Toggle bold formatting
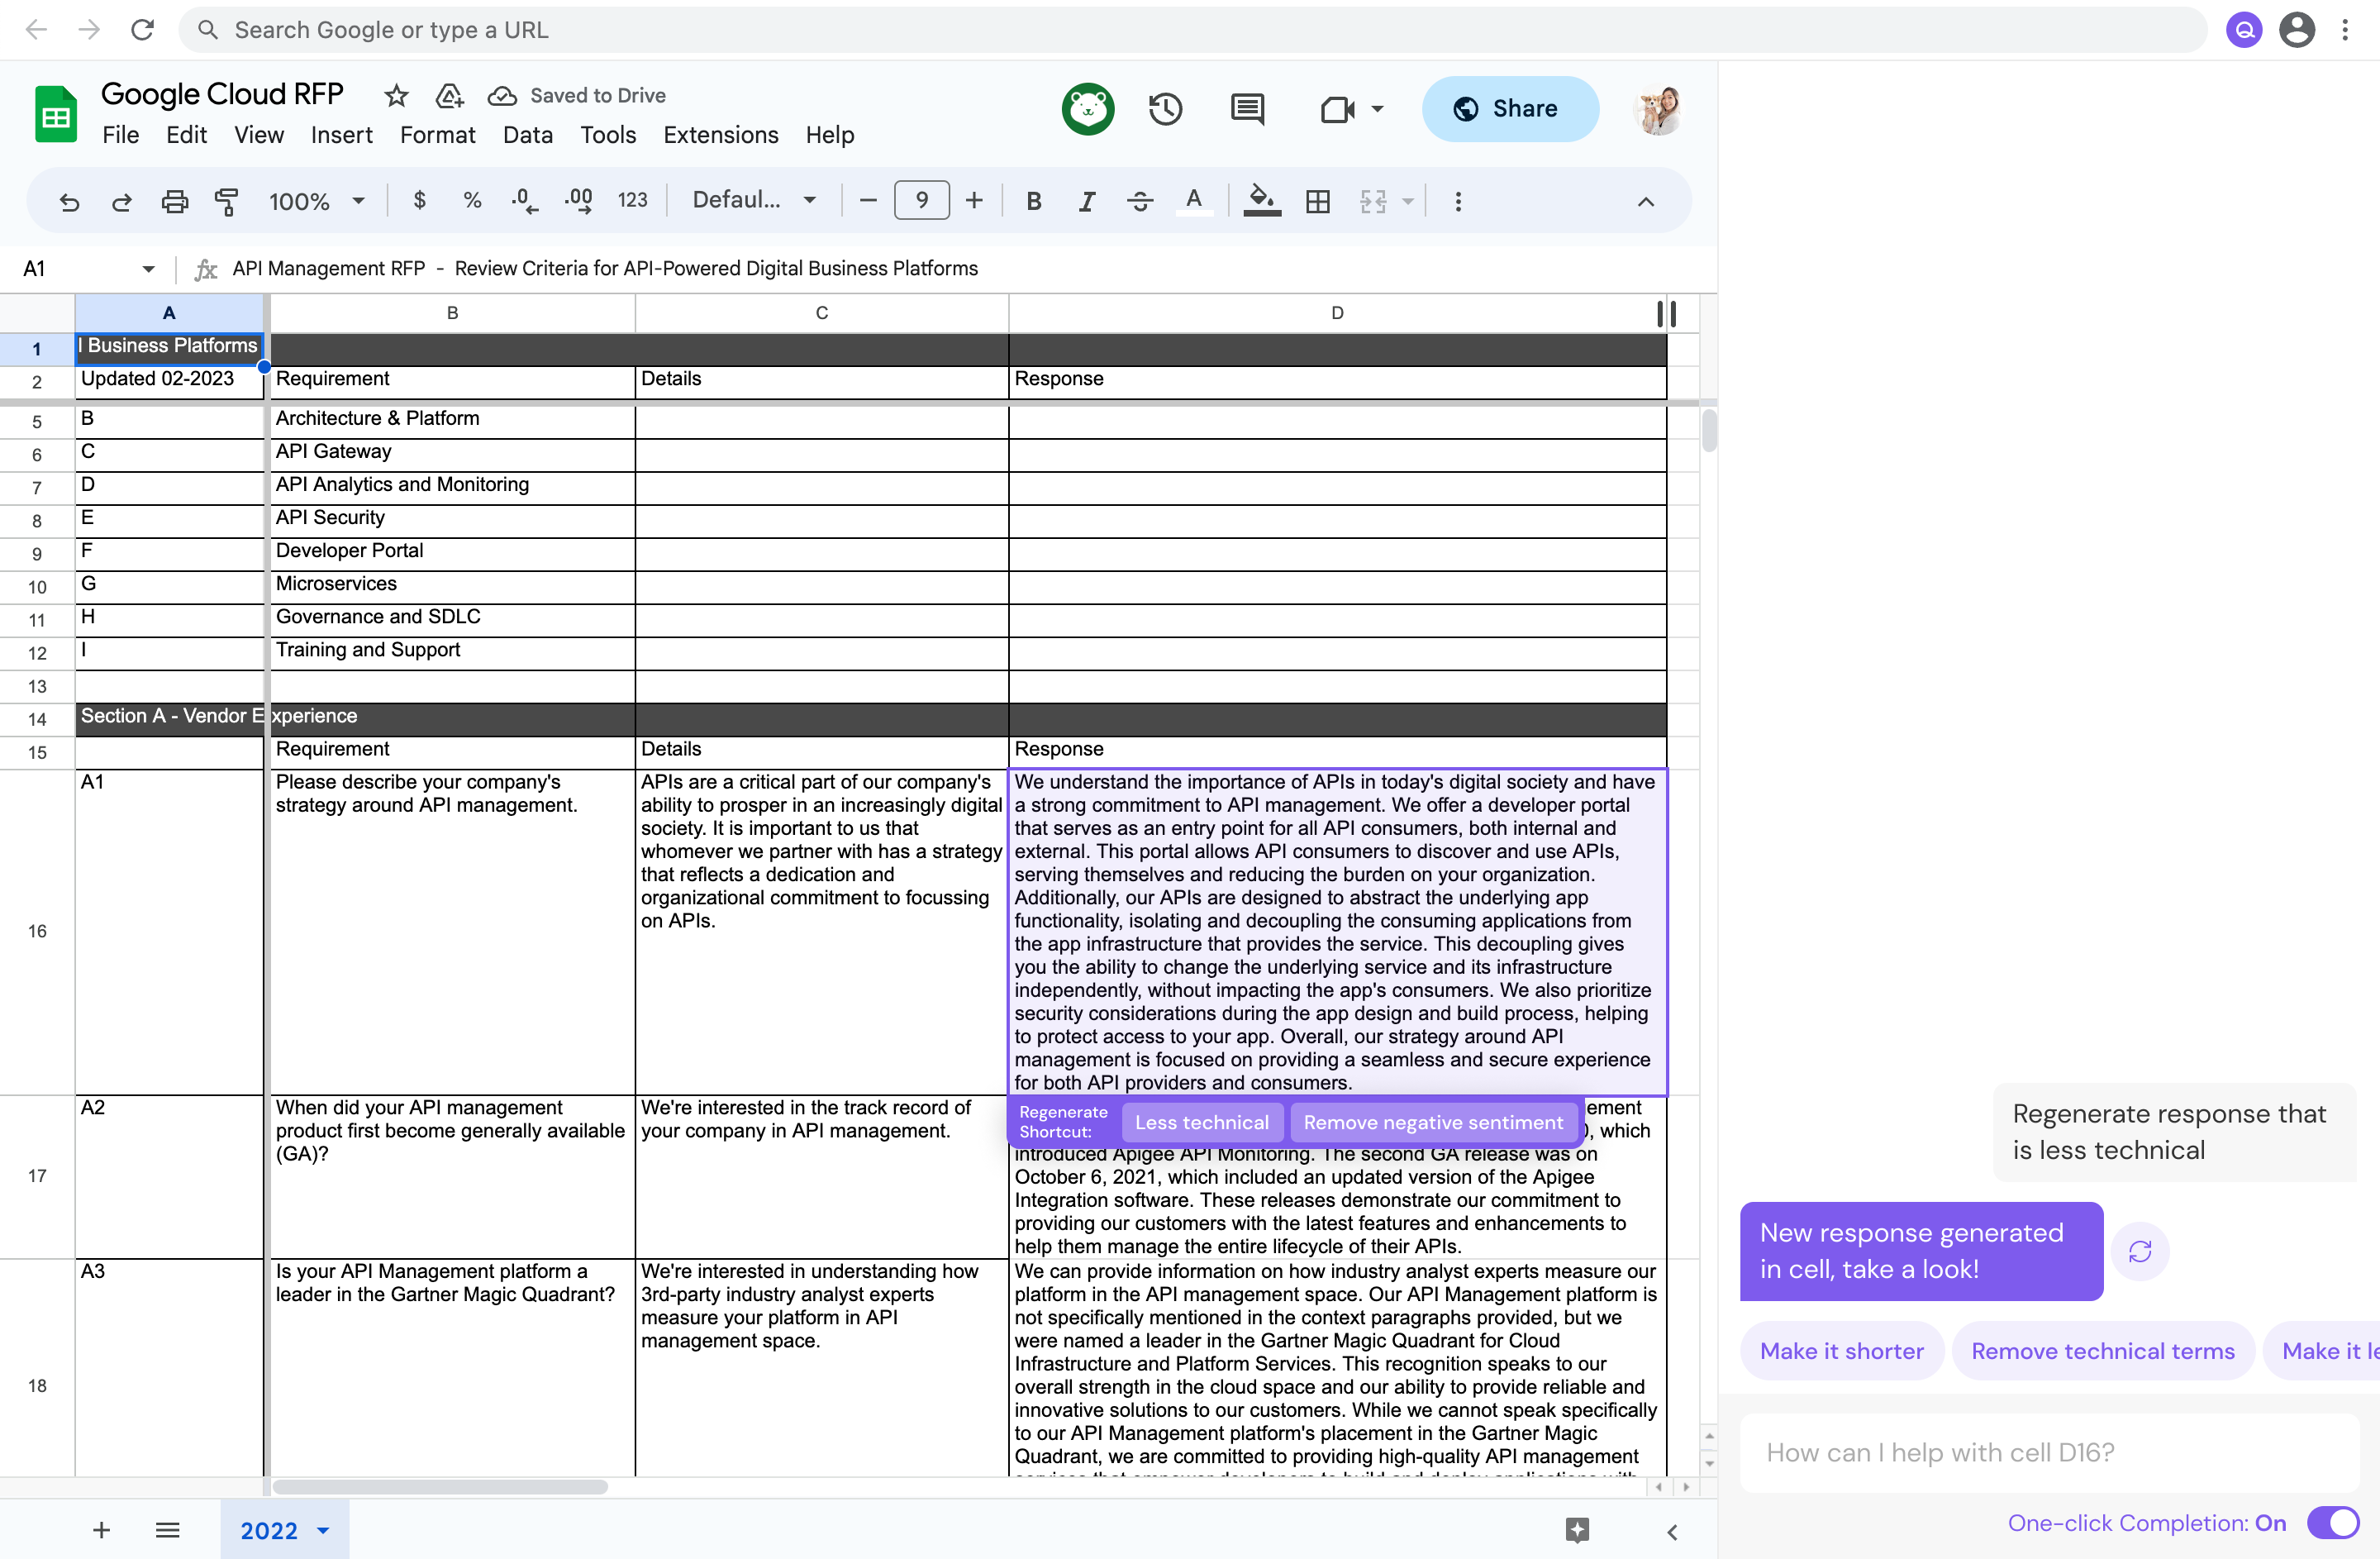The width and height of the screenshot is (2380, 1559). coord(1034,201)
